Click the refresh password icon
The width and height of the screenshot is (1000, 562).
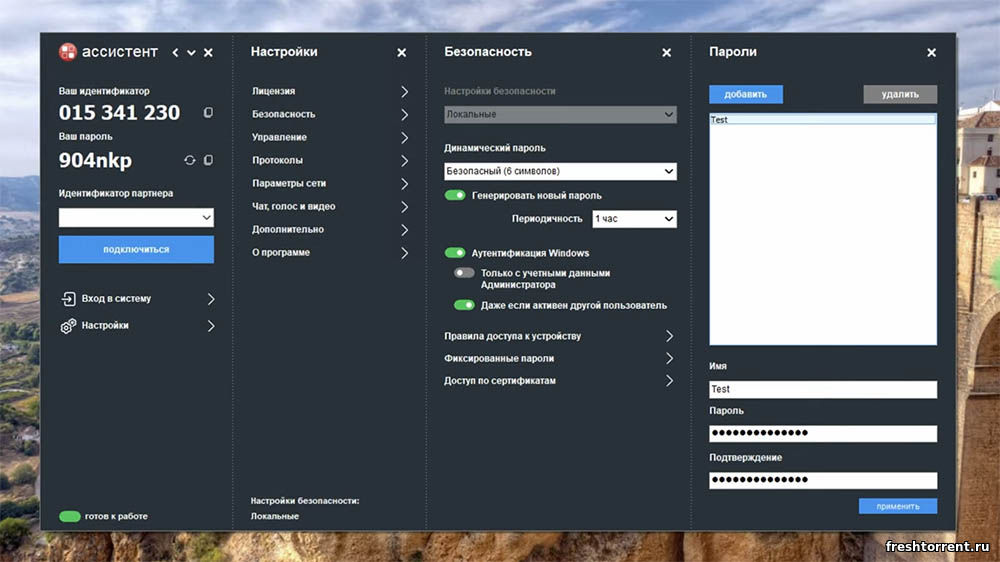pos(190,160)
